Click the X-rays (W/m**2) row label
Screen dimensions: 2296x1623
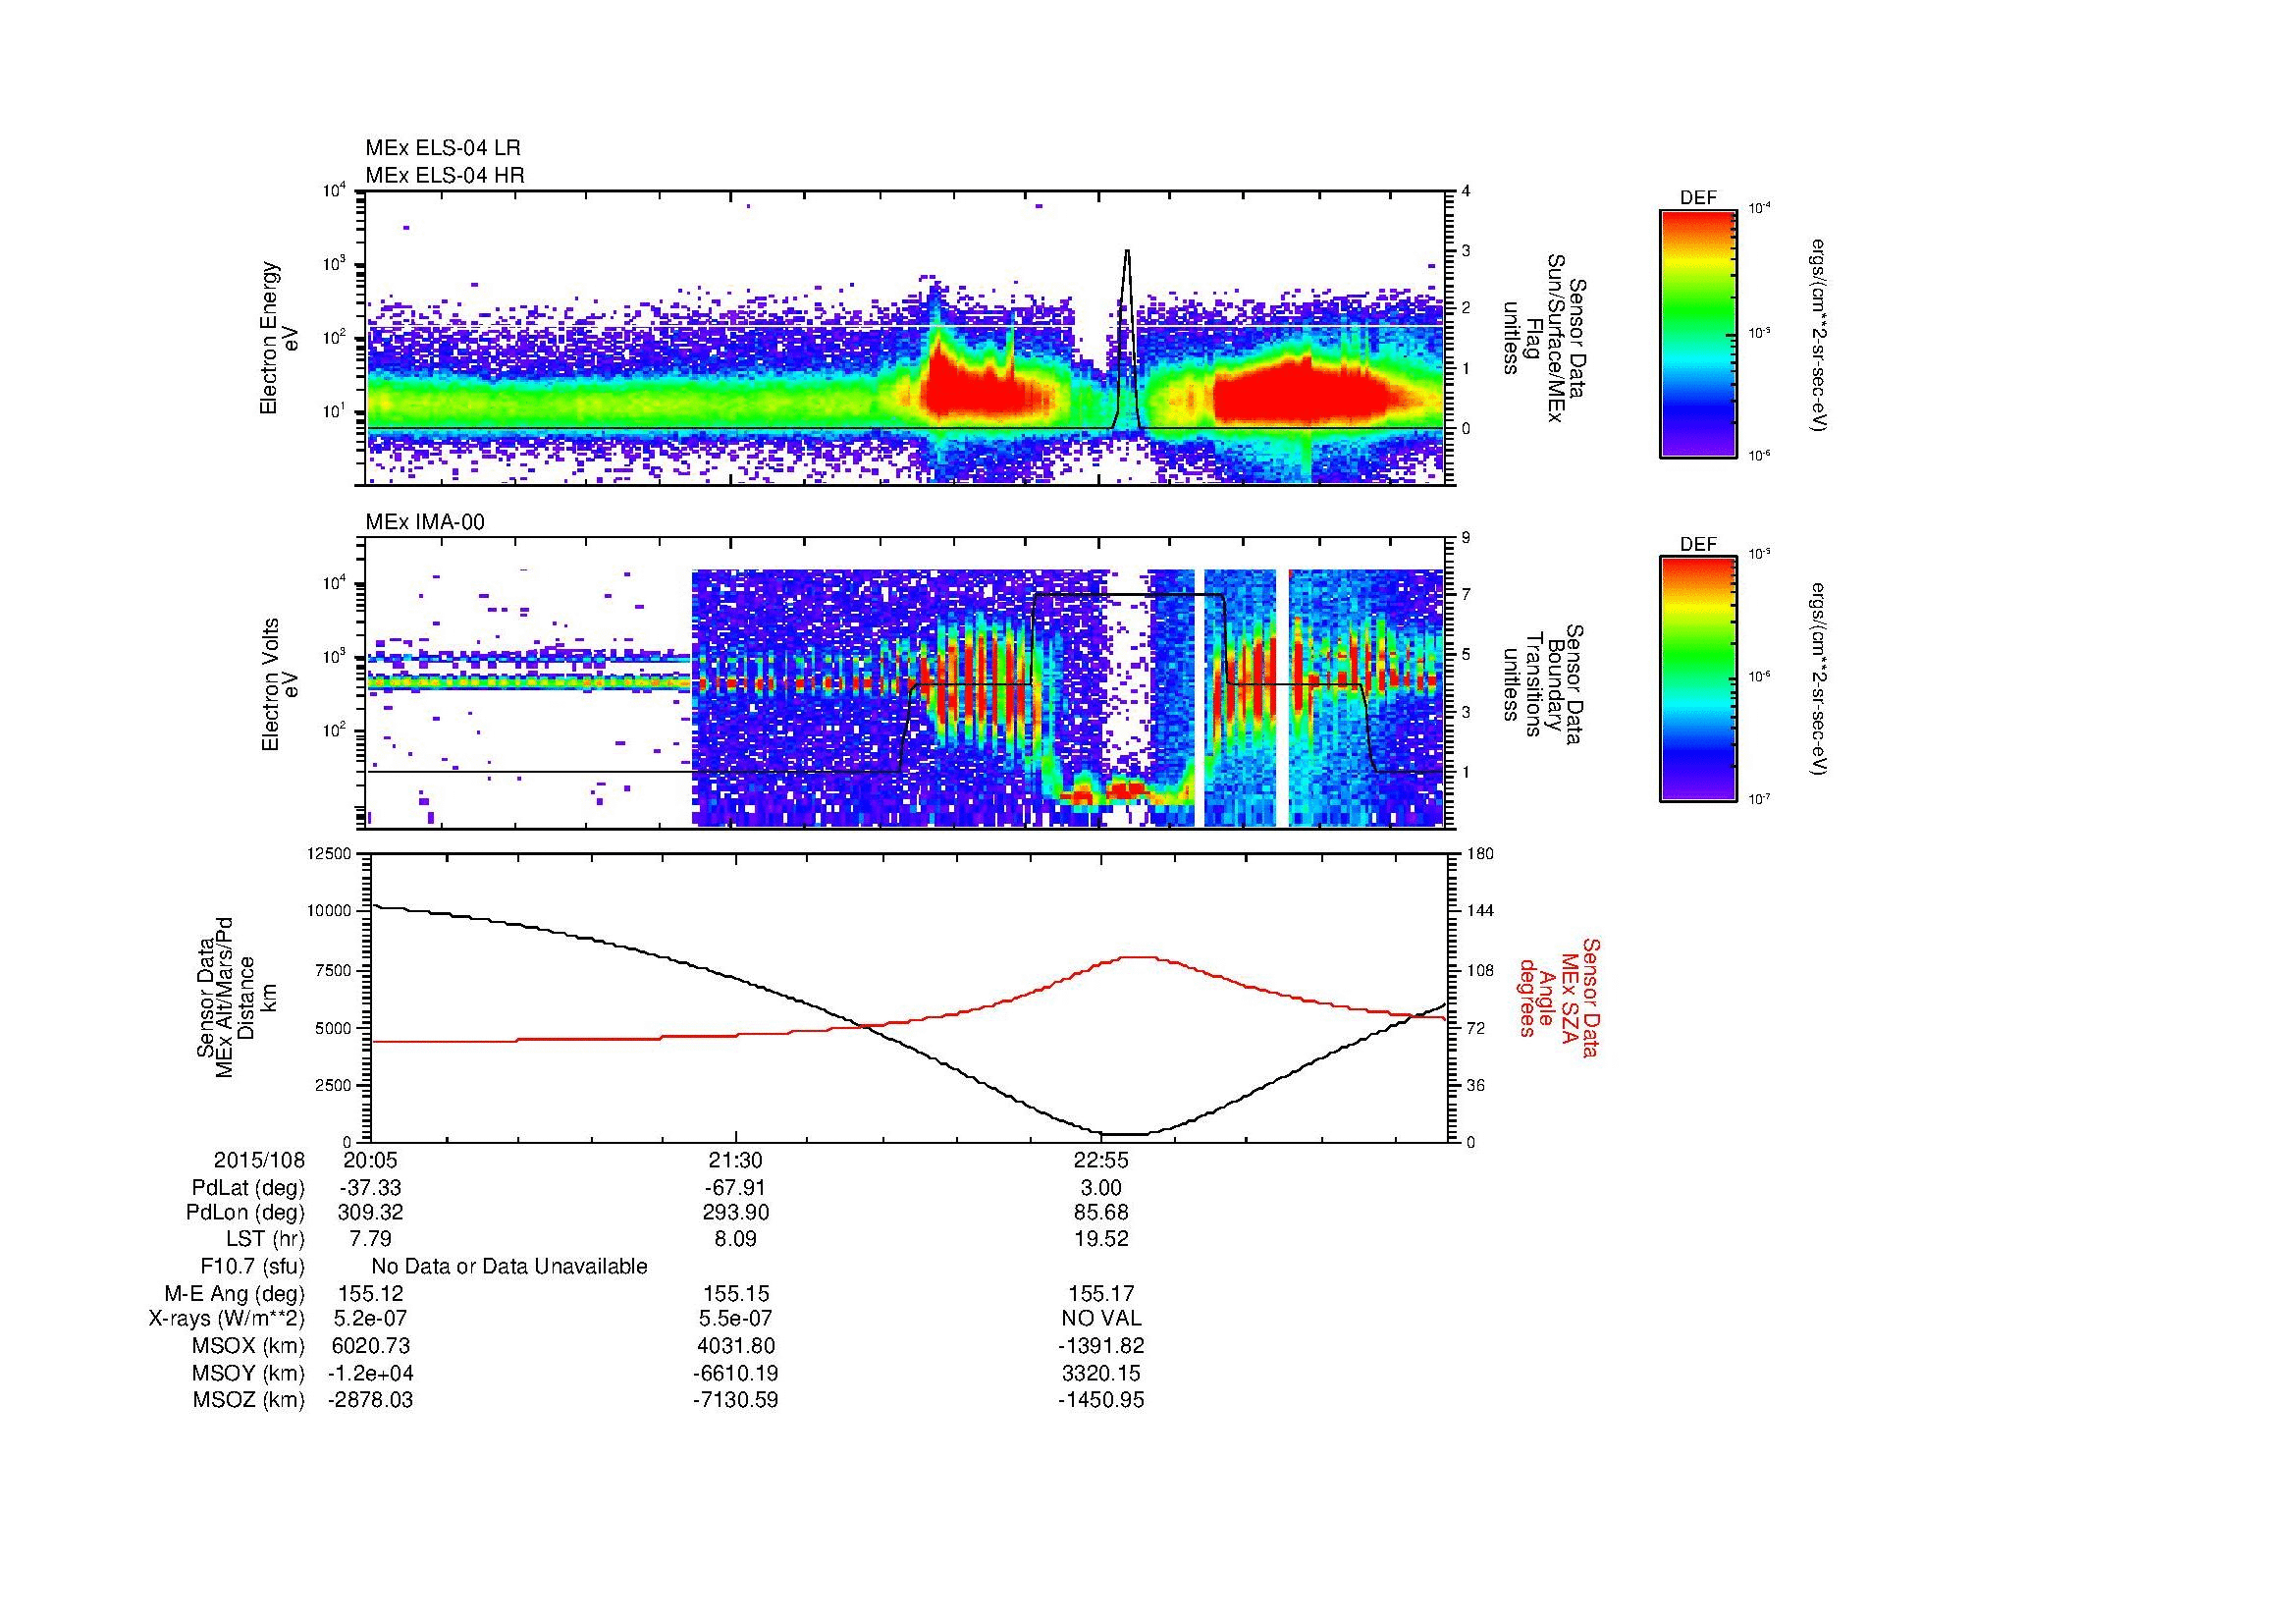(x=227, y=1319)
